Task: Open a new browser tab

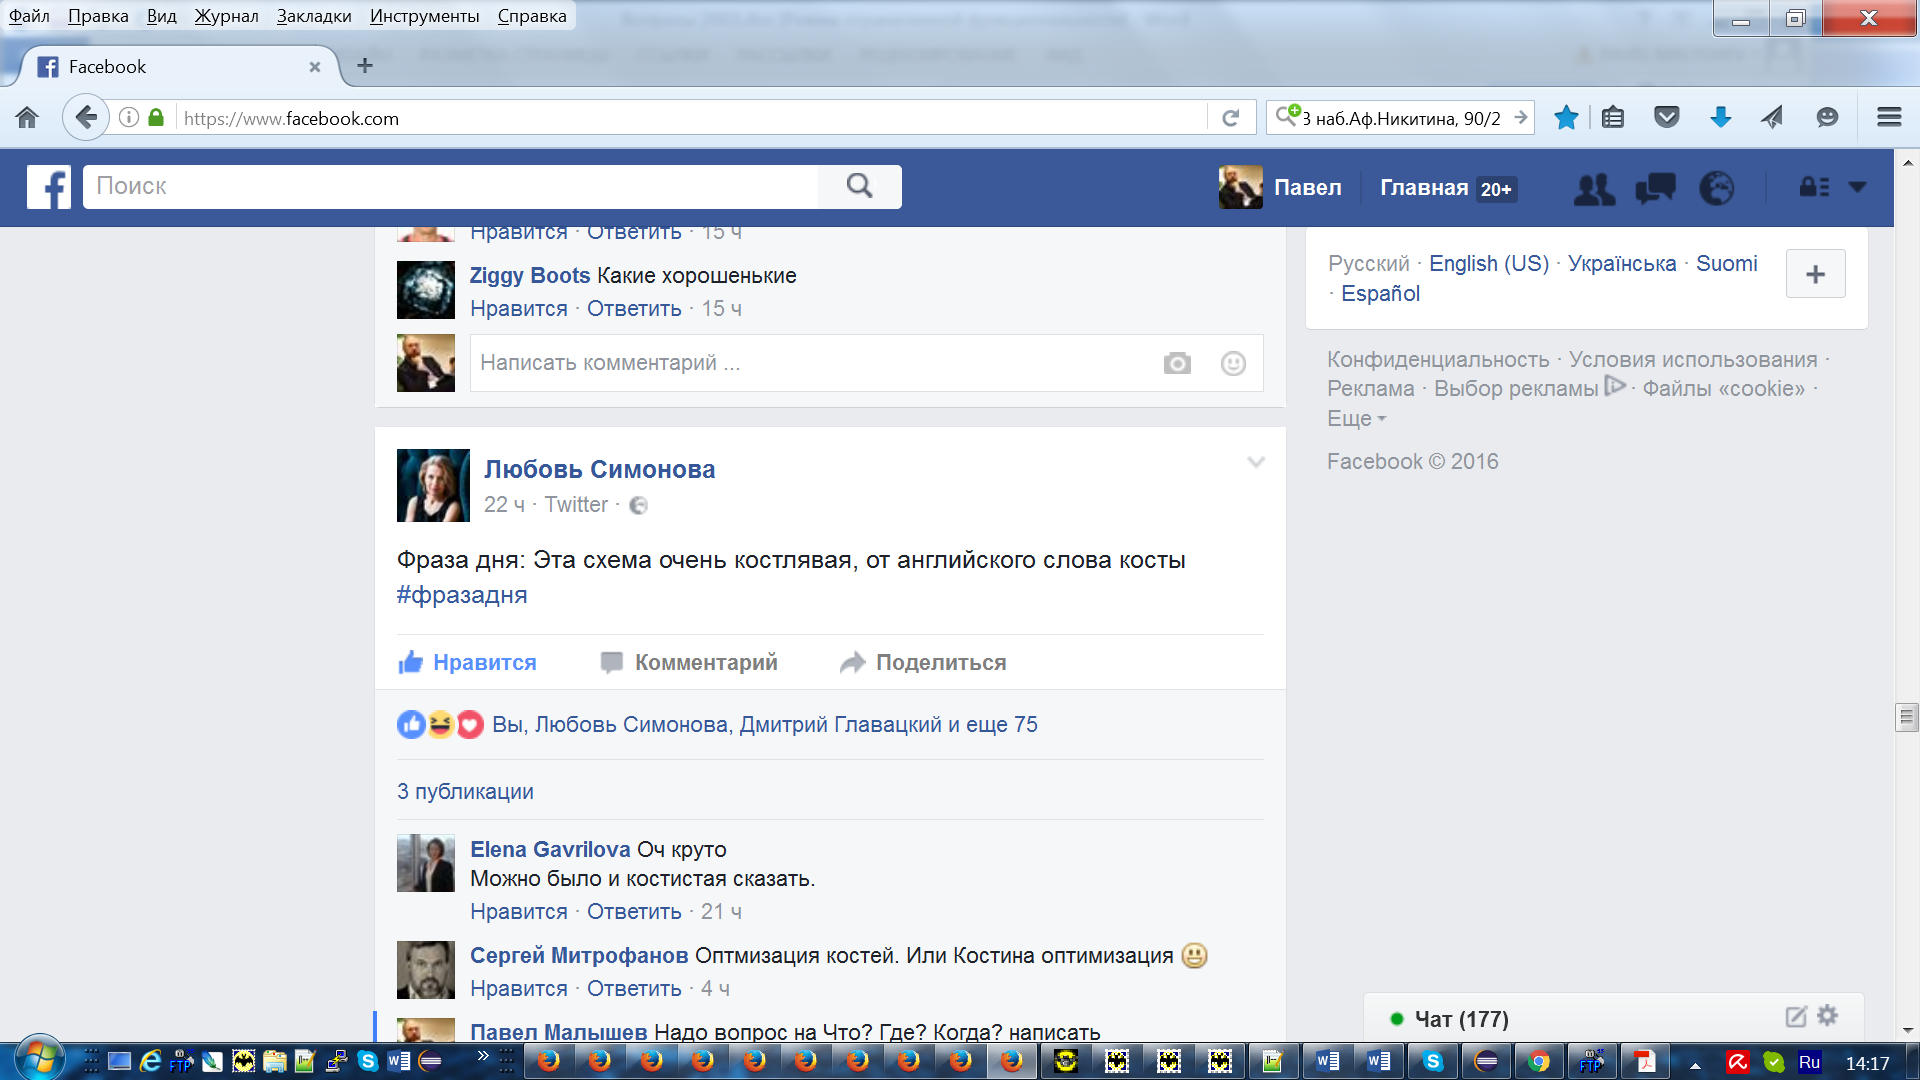Action: point(365,66)
